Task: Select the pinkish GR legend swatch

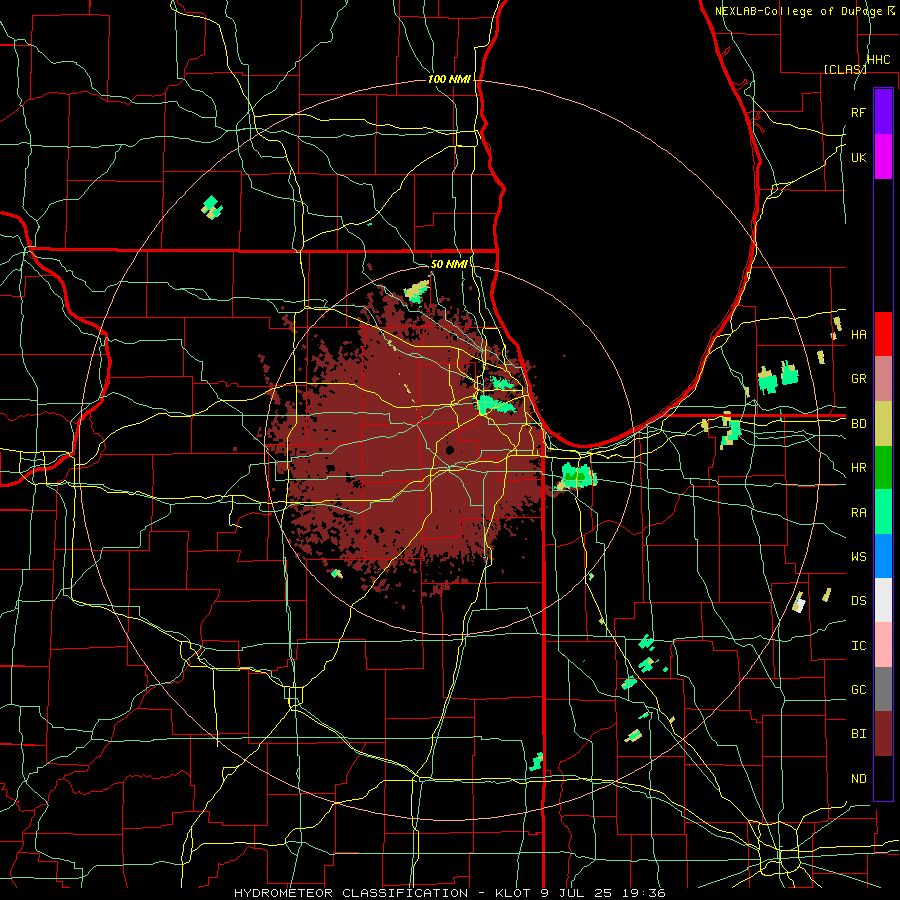Action: tap(883, 379)
